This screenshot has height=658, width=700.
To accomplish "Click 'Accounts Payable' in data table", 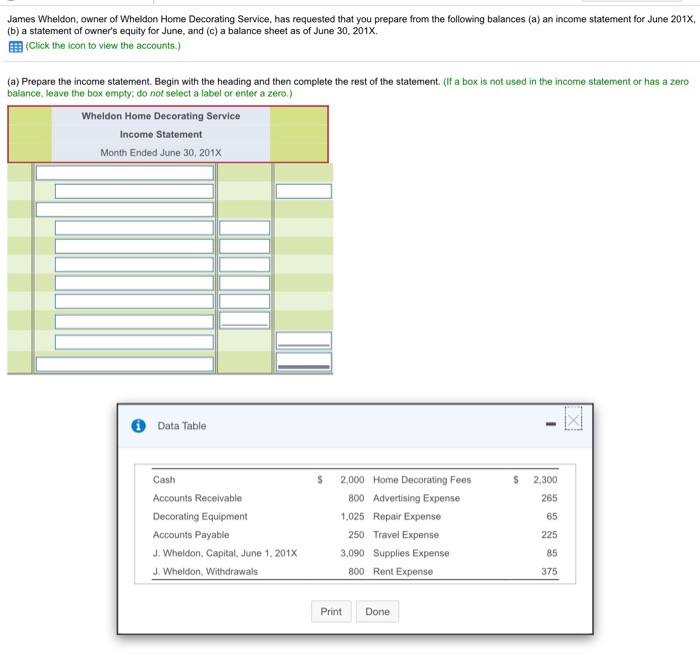I will pos(191,534).
